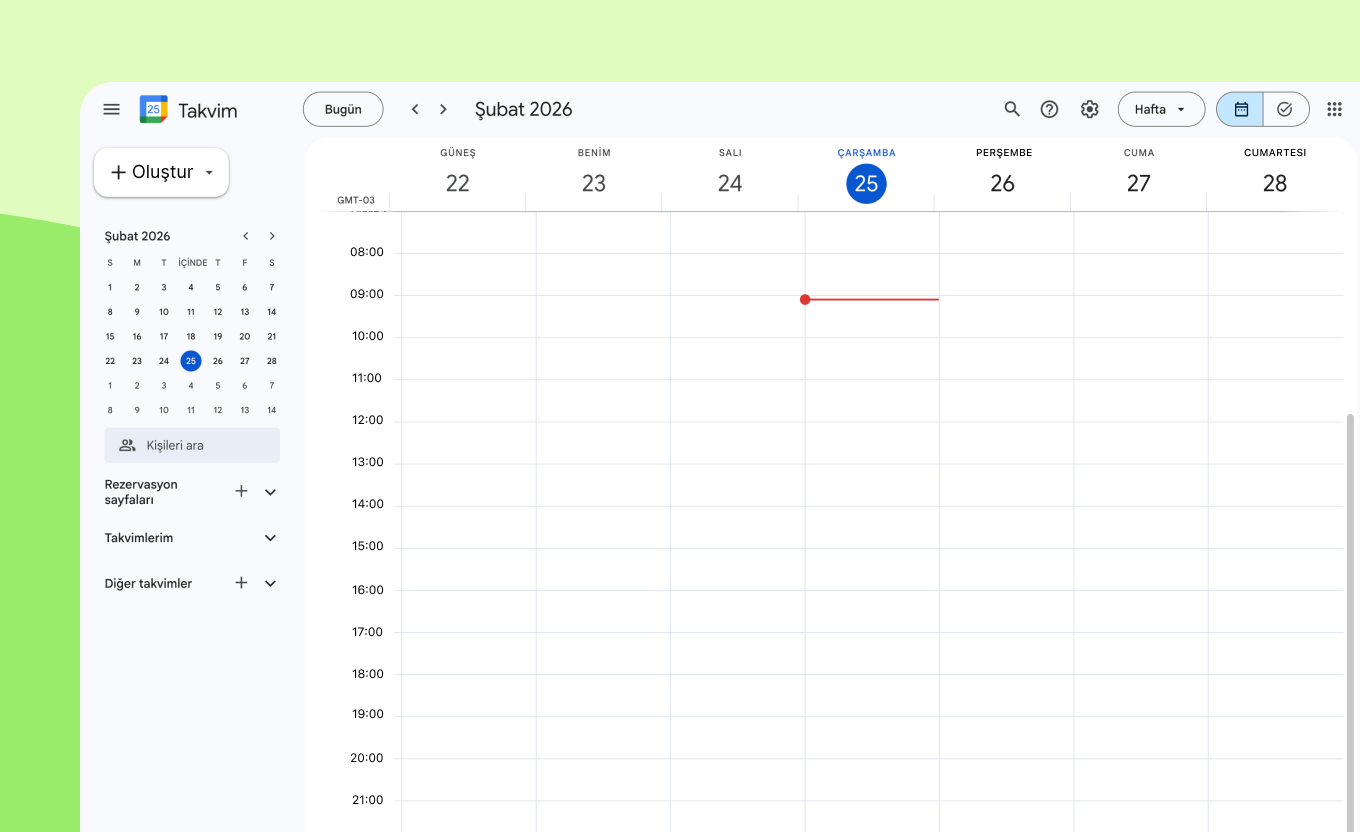Image resolution: width=1360 pixels, height=832 pixels.
Task: Expand the Takvimlerim section
Action: [270, 538]
